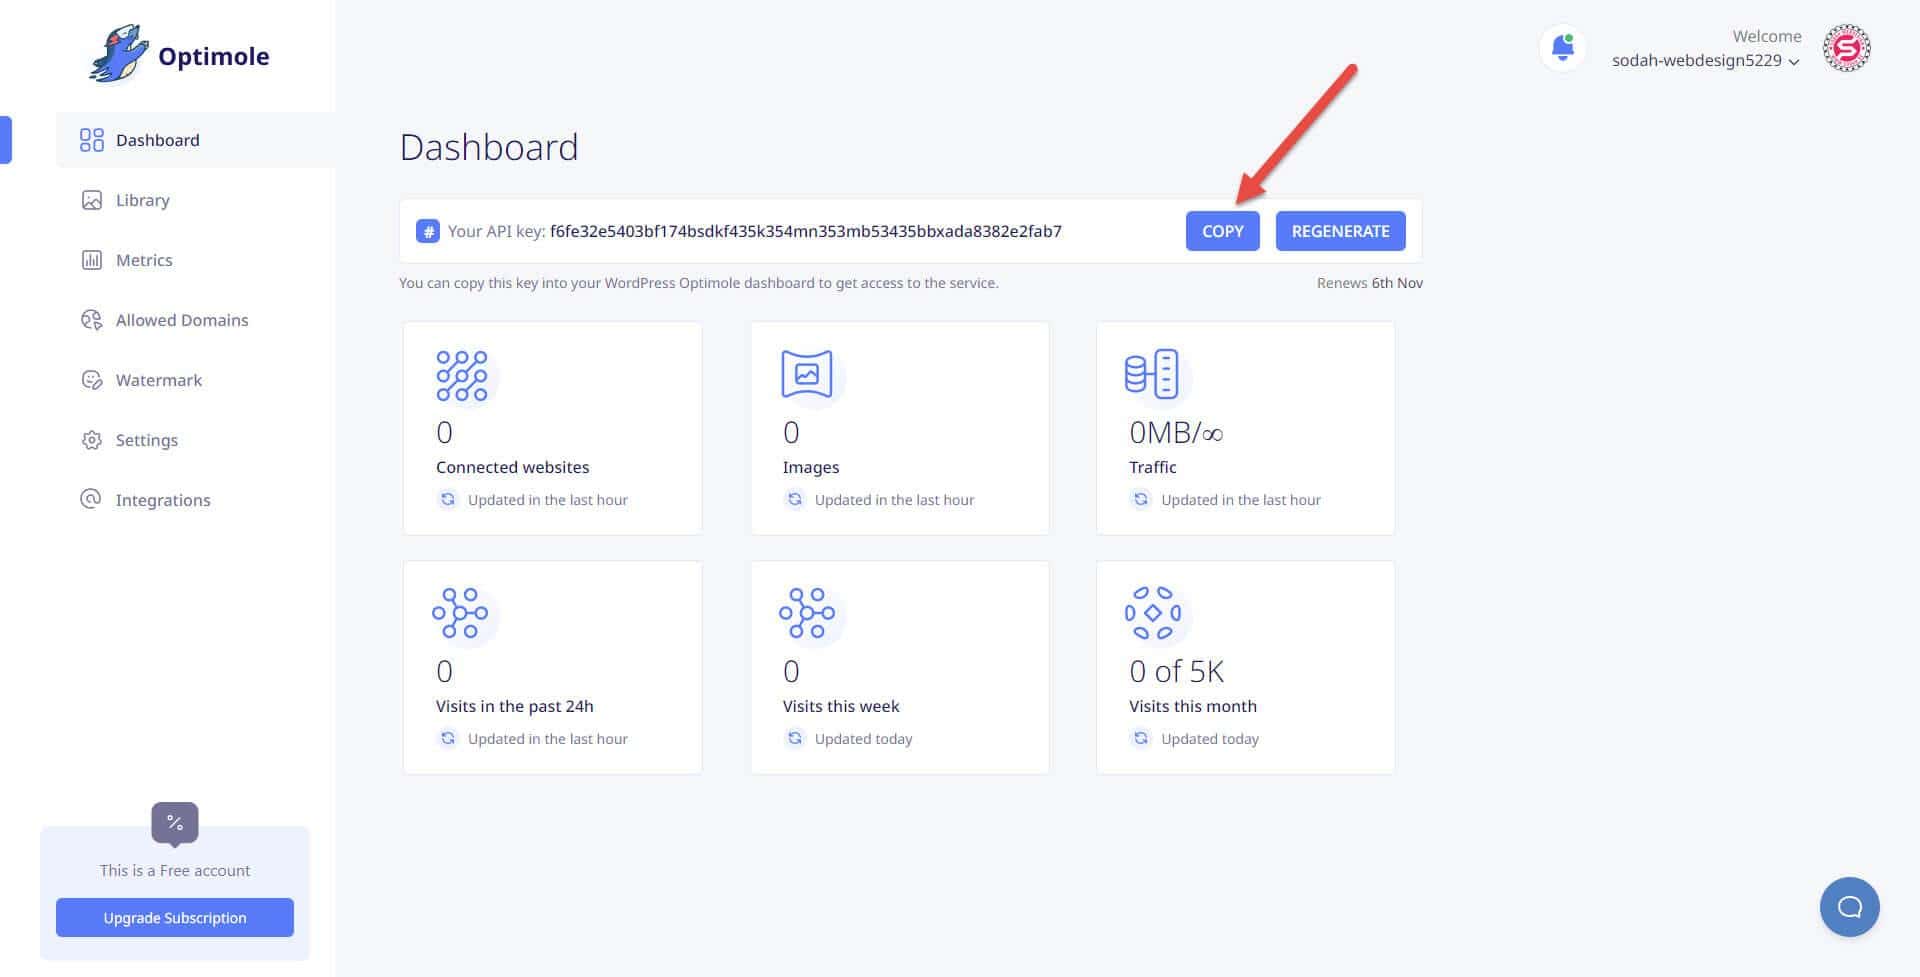The image size is (1920, 977).
Task: Open Allowed Domains page
Action: tap(181, 320)
